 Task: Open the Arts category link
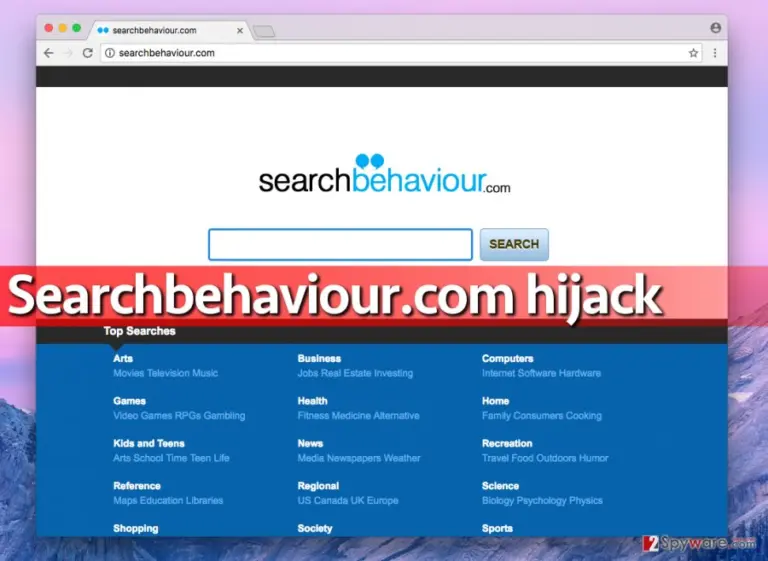tap(123, 359)
